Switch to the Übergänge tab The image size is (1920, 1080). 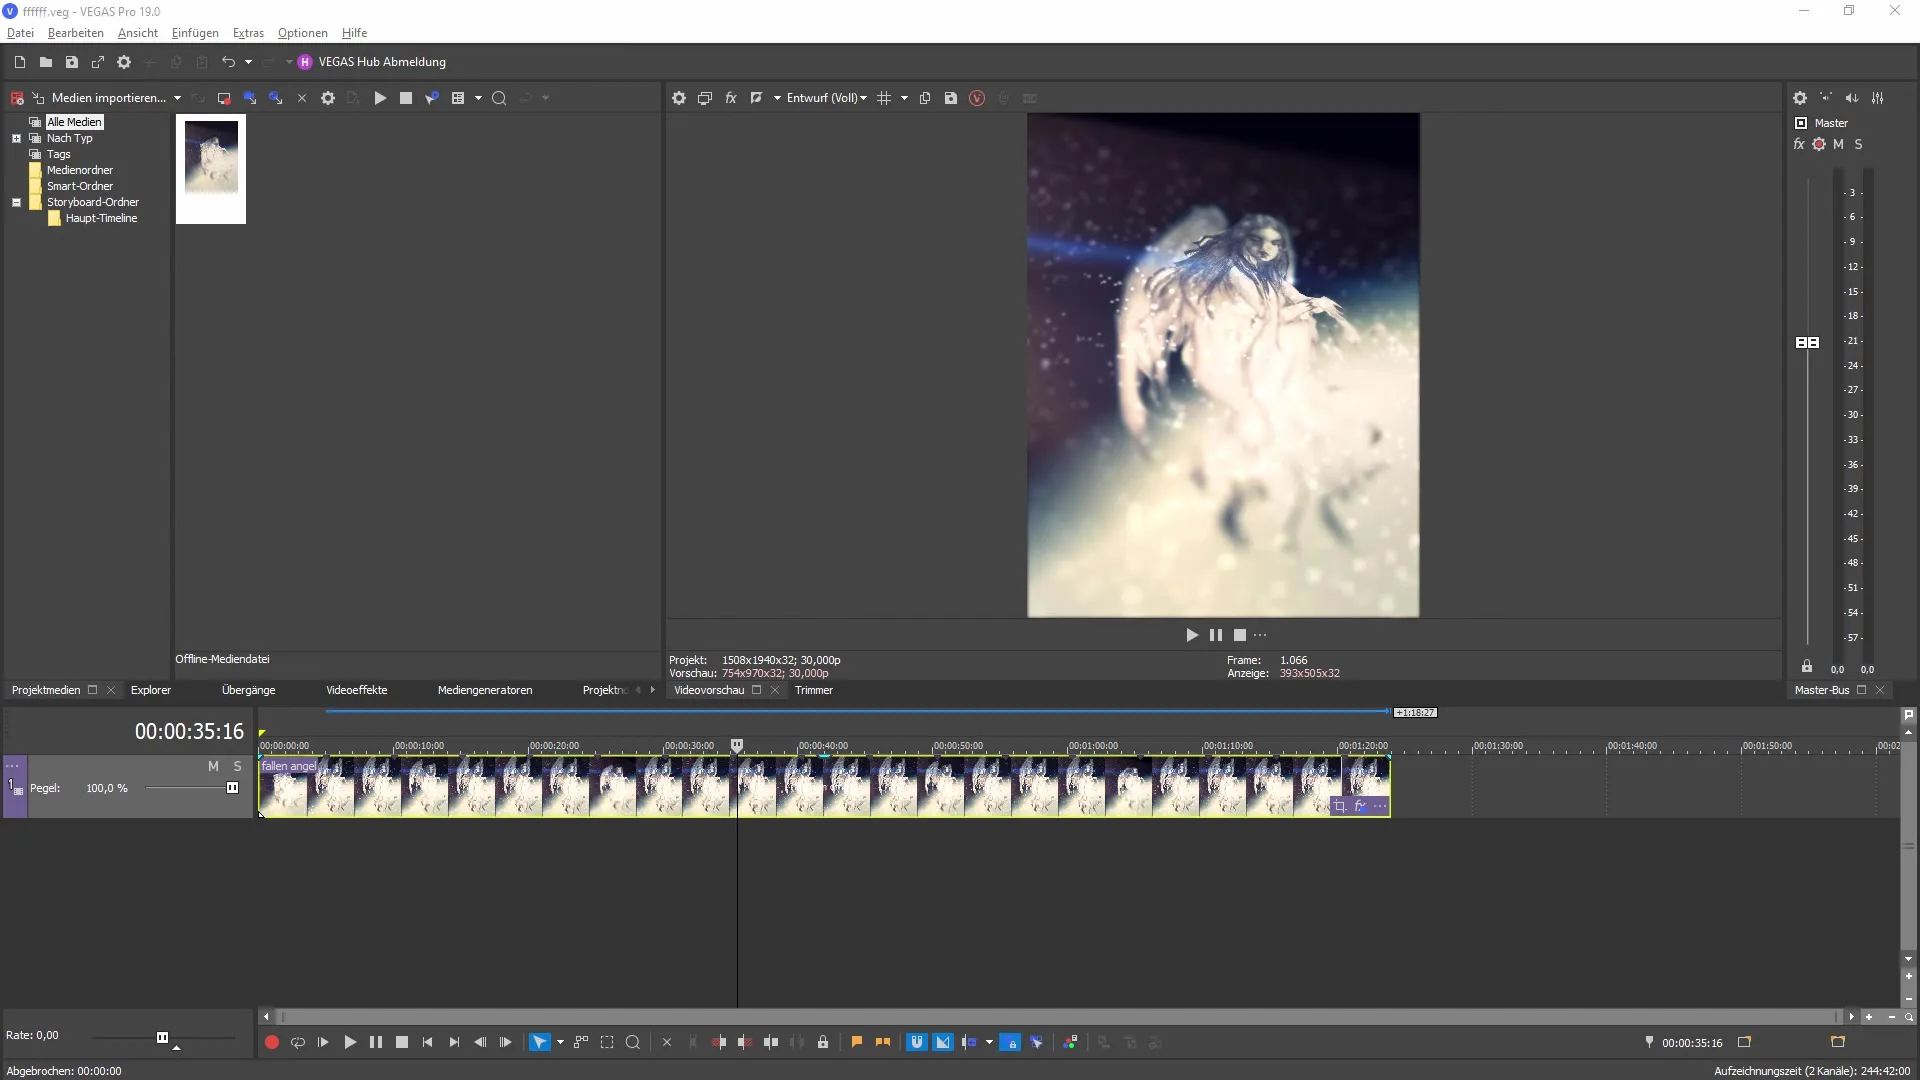pyautogui.click(x=249, y=690)
